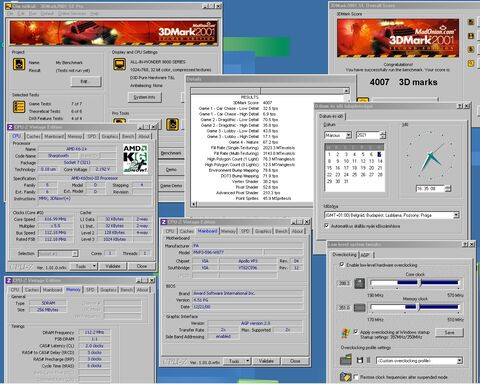Click the CPU-Z title icon of the Mainboard window
The width and height of the screenshot is (480, 384).
click(x=164, y=222)
